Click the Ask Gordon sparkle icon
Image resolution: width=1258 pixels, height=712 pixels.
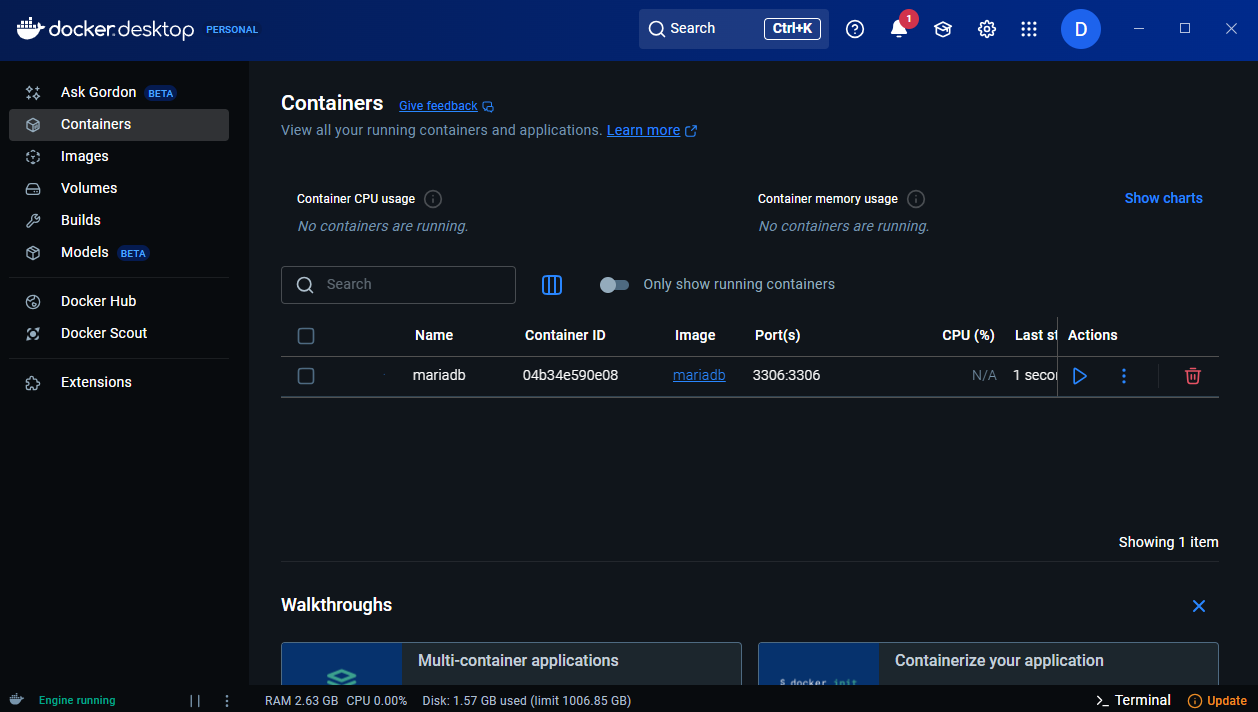tap(33, 92)
